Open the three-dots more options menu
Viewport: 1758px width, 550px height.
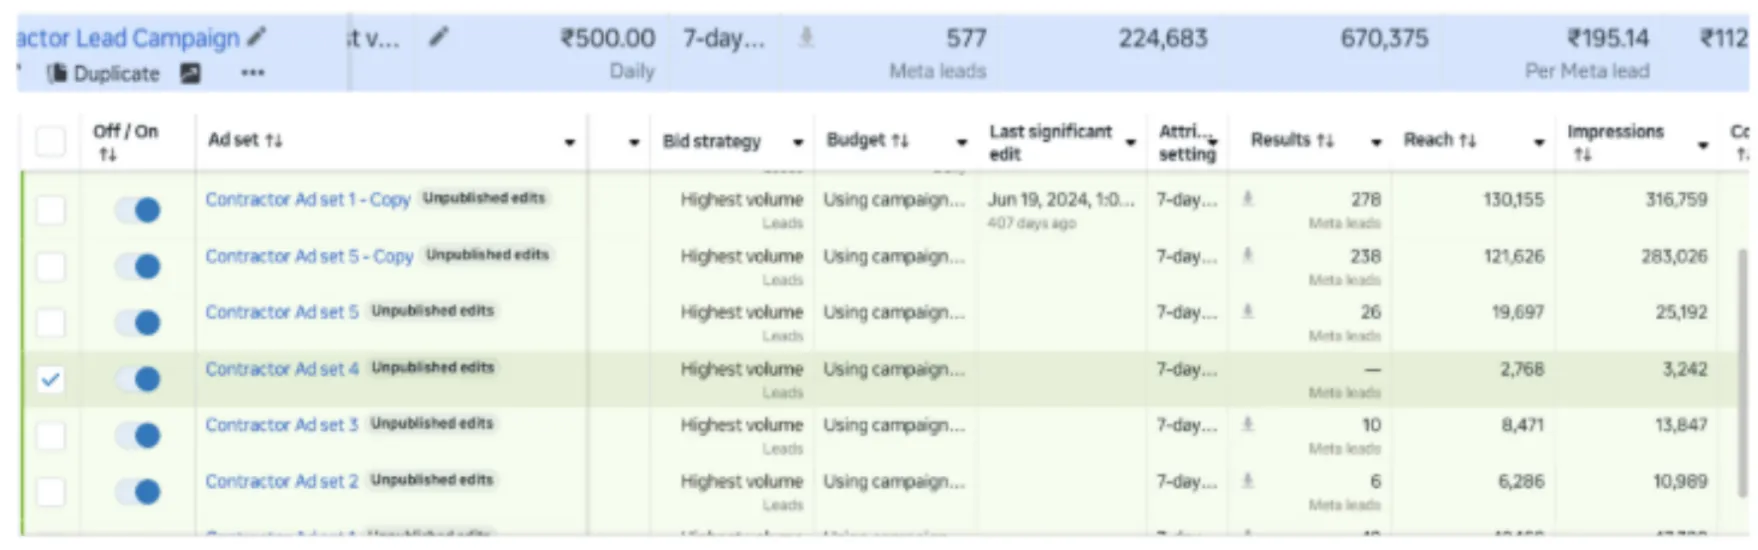[x=253, y=74]
